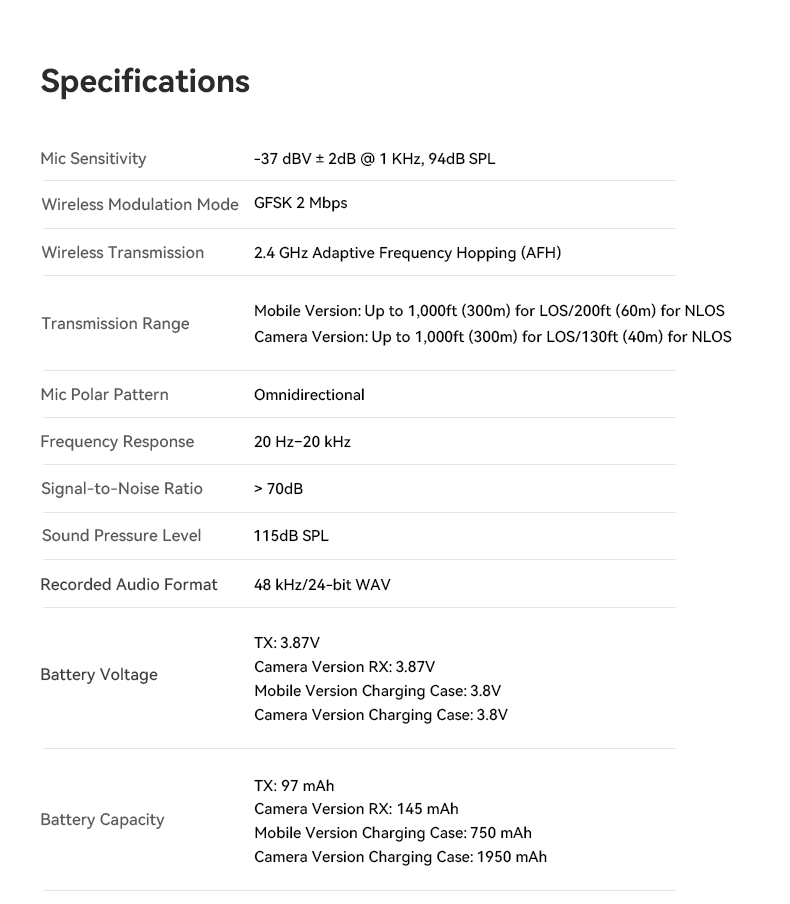790x904 pixels.
Task: Click the -37 dBV sensitivity value
Action: coord(374,158)
